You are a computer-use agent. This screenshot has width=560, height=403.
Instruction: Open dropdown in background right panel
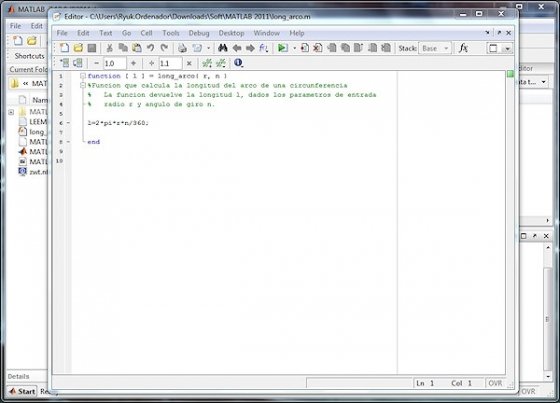click(x=543, y=82)
